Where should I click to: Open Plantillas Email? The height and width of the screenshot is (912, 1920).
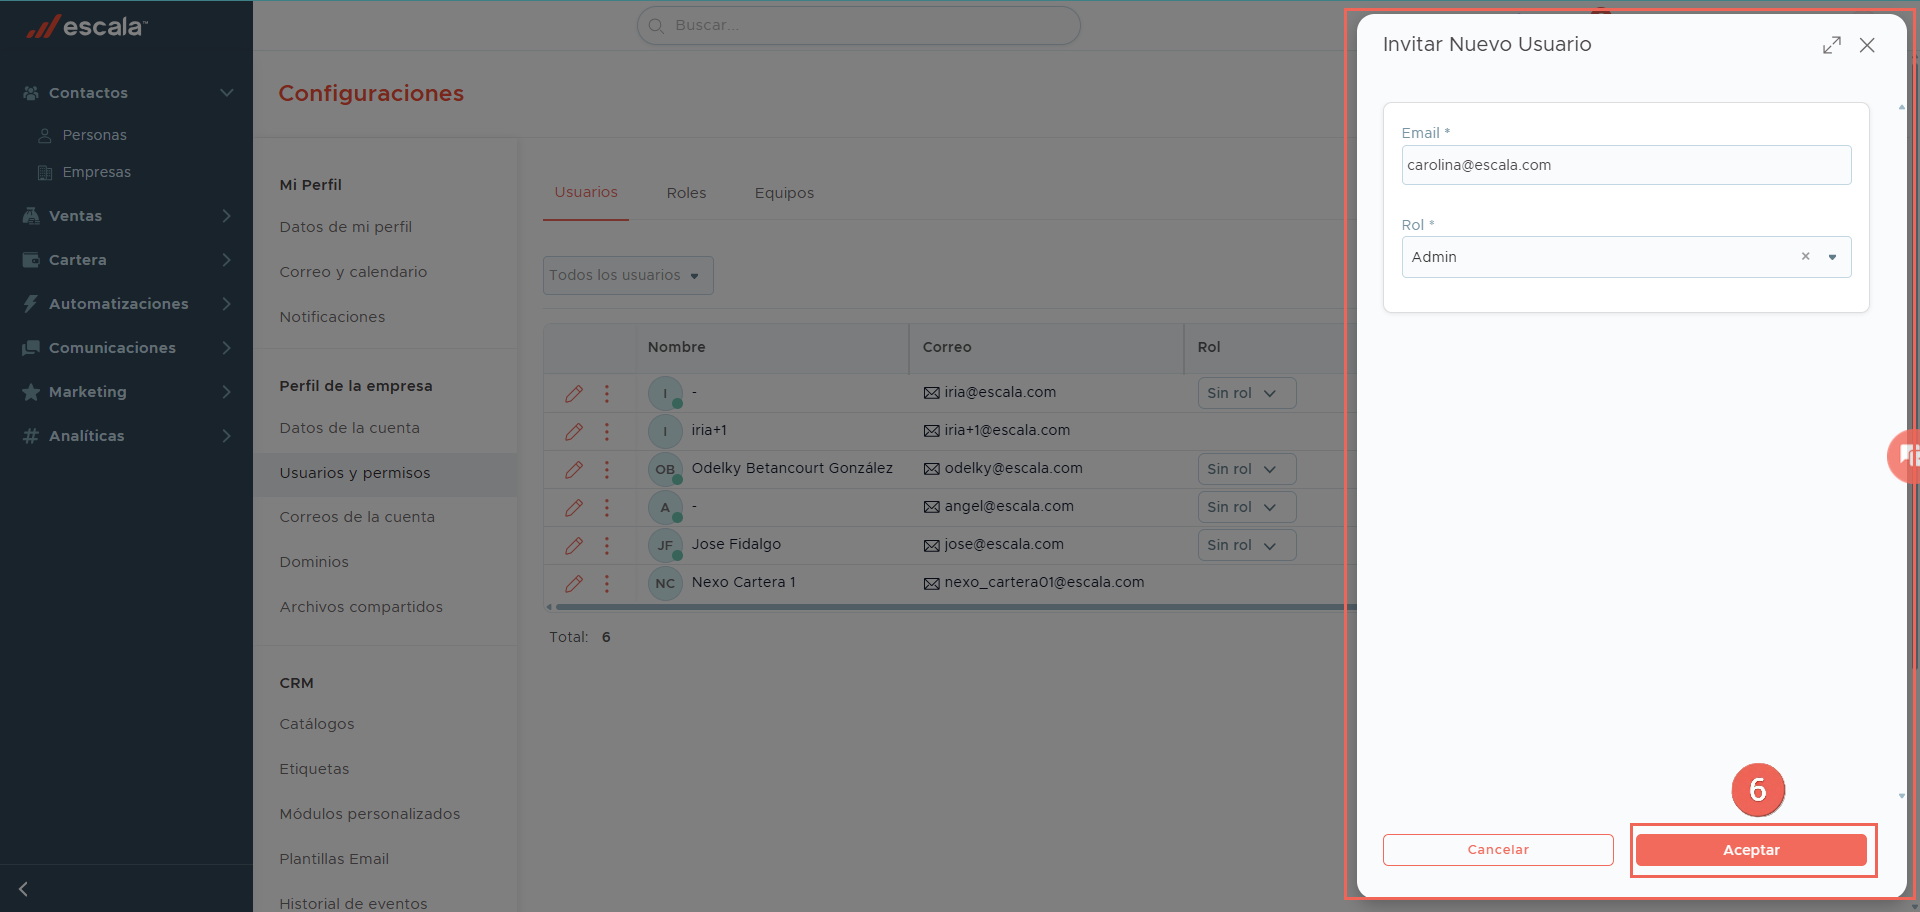(334, 859)
